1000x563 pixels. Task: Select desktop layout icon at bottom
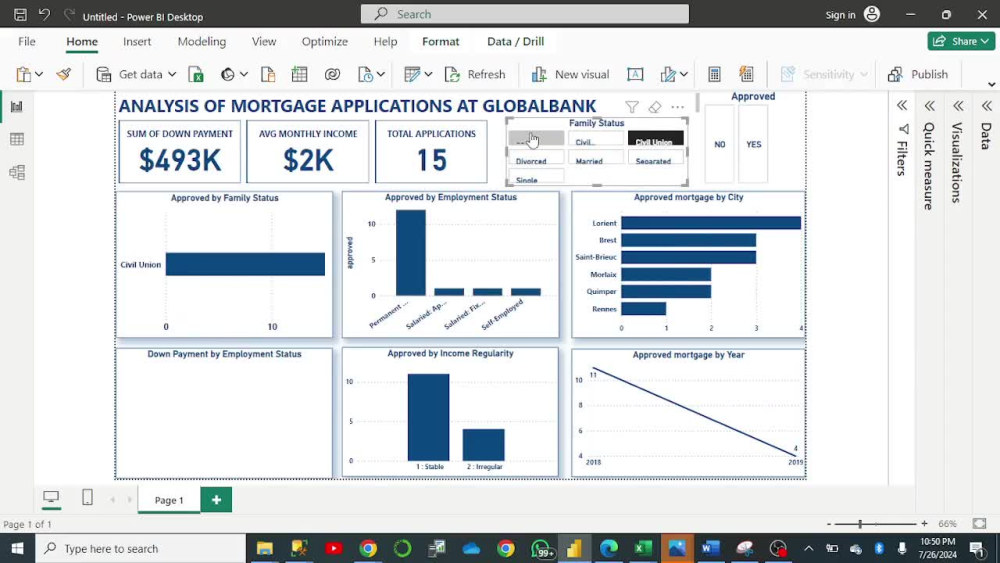pos(51,497)
